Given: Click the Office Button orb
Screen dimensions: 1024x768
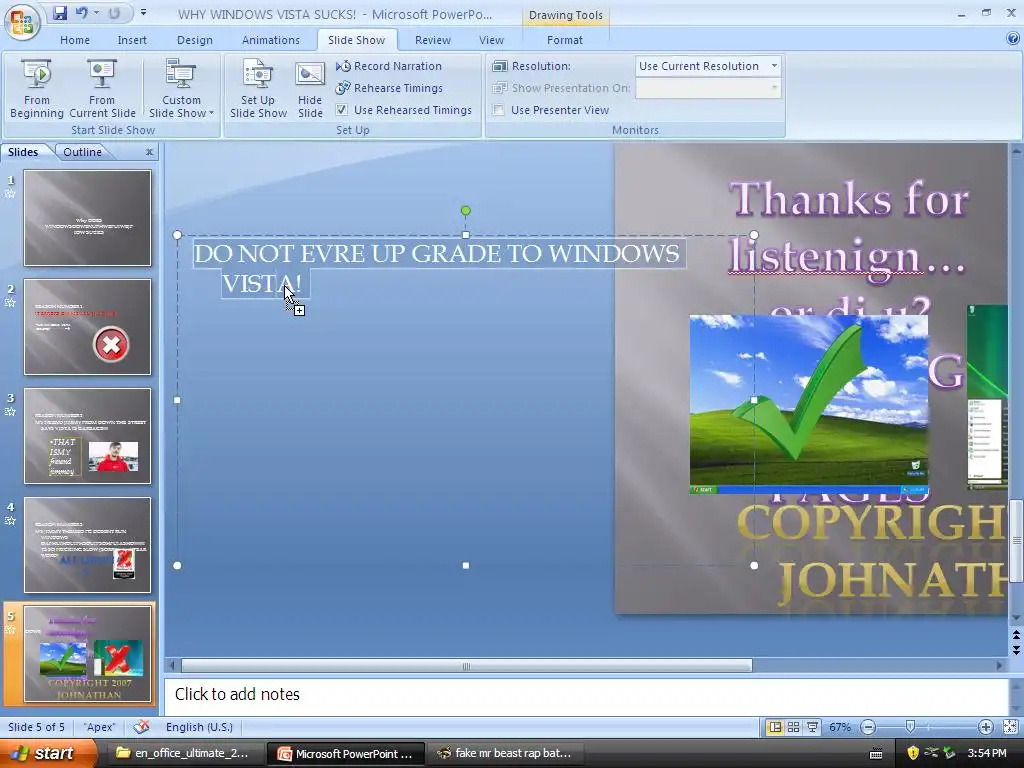Looking at the screenshot, I should click(x=22, y=22).
